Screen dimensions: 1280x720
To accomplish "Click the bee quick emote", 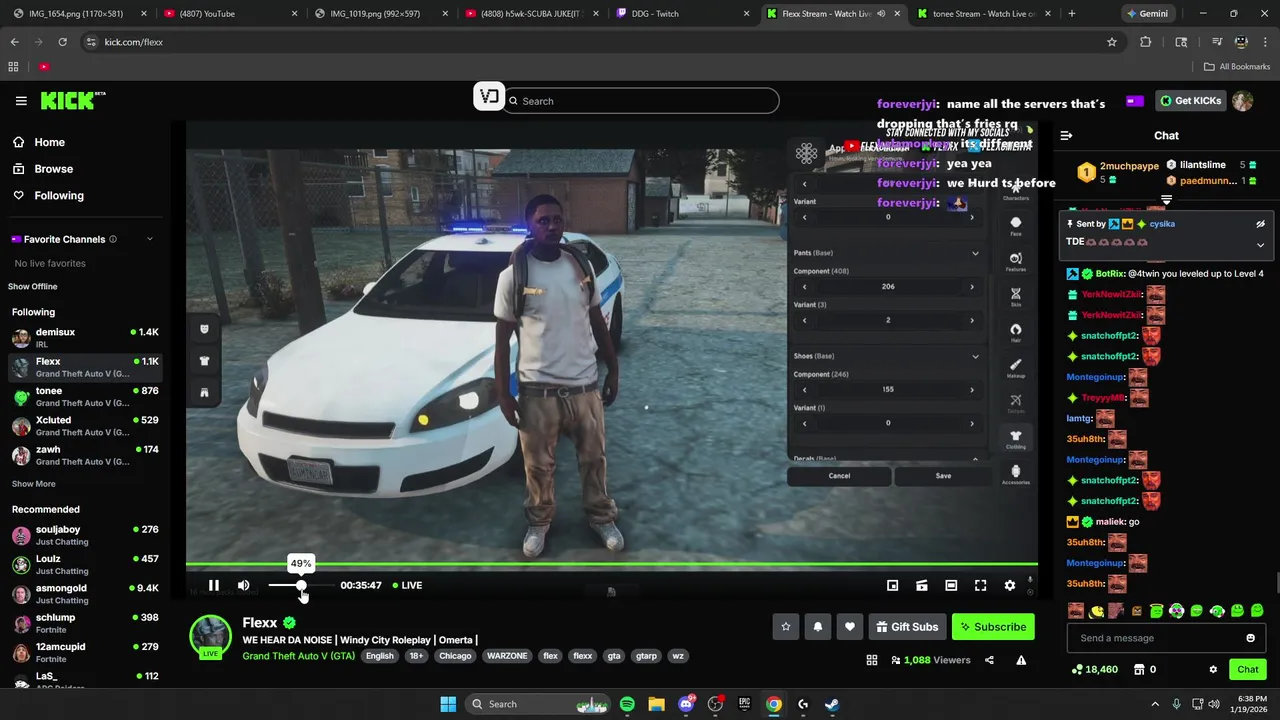I will (1097, 611).
